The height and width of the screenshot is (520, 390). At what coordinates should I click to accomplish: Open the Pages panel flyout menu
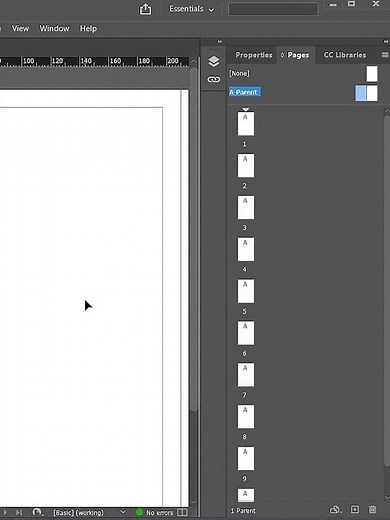click(385, 55)
